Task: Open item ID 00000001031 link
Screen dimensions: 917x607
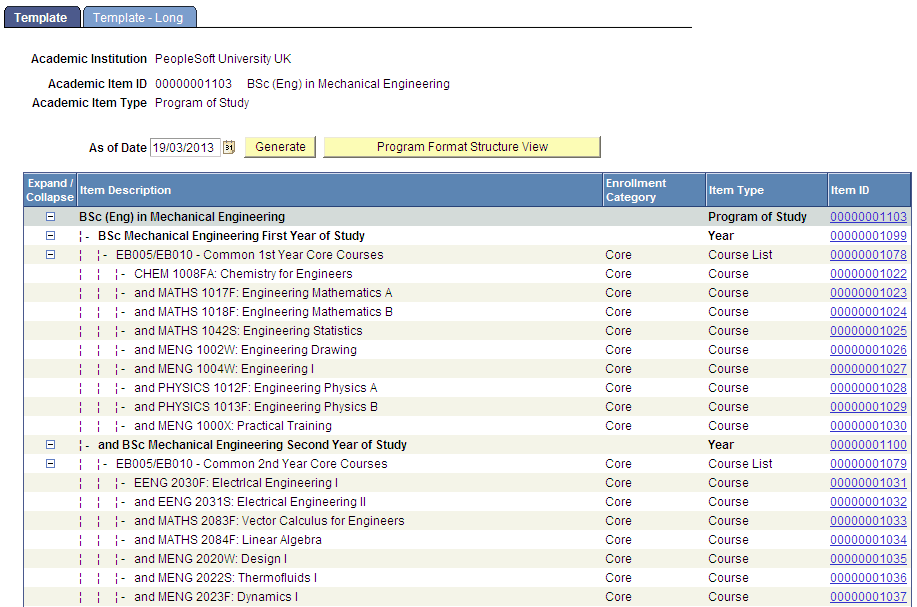Action: [x=868, y=483]
